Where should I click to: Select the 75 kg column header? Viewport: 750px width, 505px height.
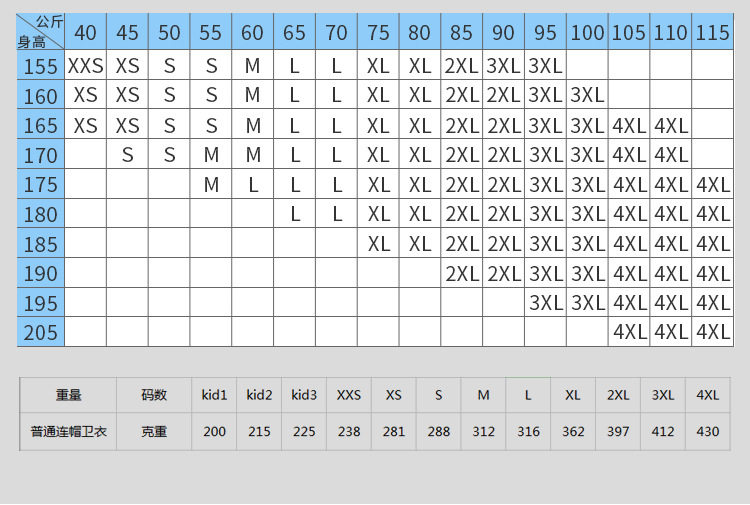[x=378, y=32]
